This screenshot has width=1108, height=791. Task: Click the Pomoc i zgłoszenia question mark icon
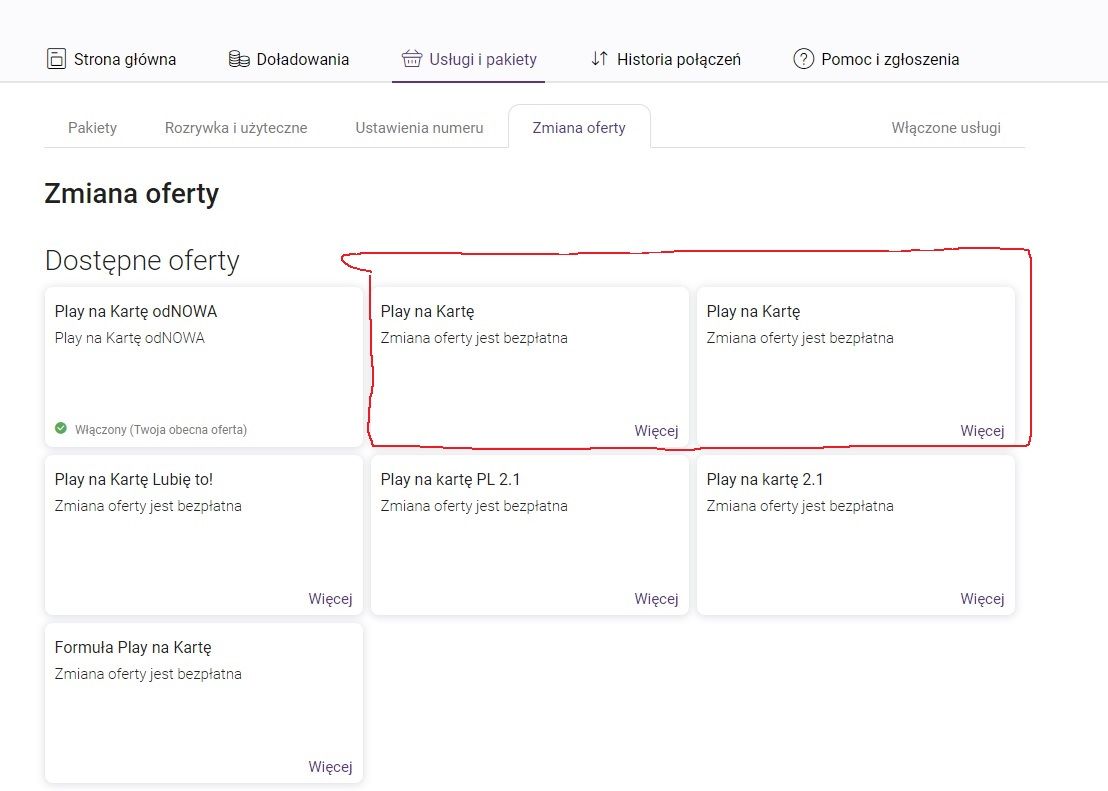[x=803, y=59]
